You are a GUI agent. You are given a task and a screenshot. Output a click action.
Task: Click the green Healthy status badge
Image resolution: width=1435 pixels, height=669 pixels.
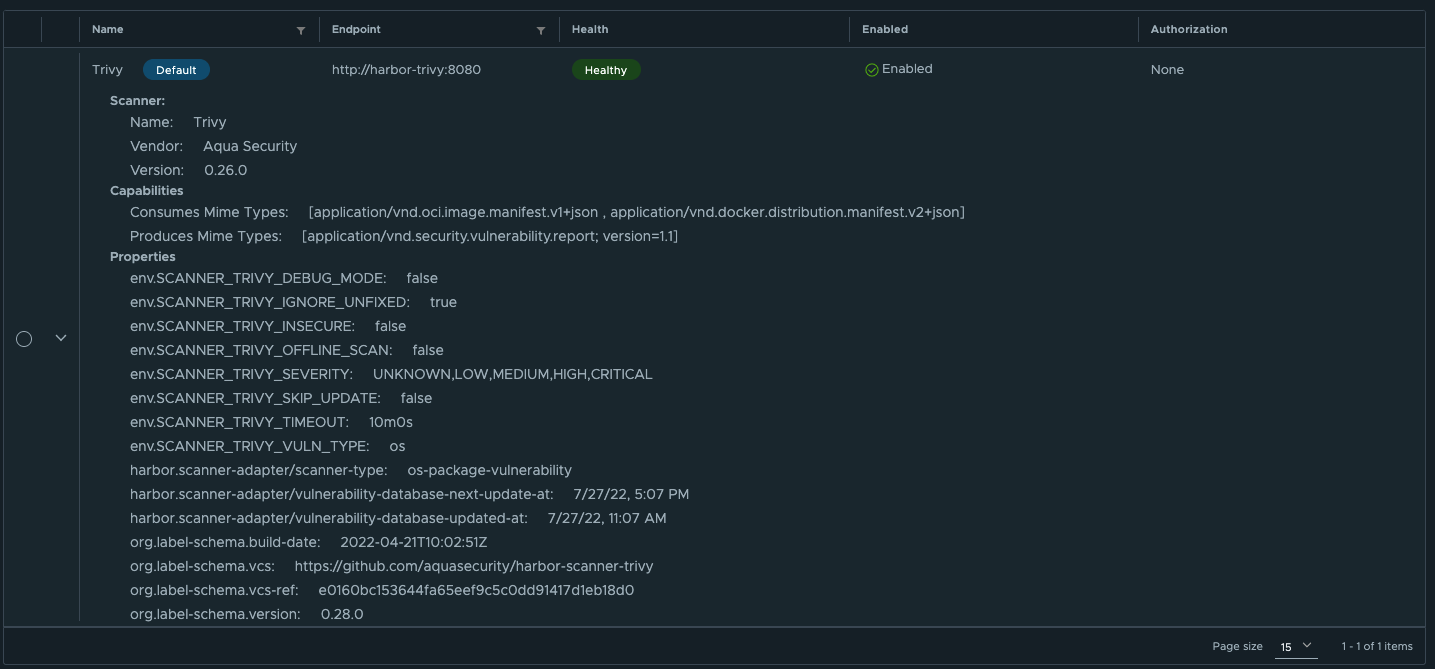pyautogui.click(x=606, y=69)
